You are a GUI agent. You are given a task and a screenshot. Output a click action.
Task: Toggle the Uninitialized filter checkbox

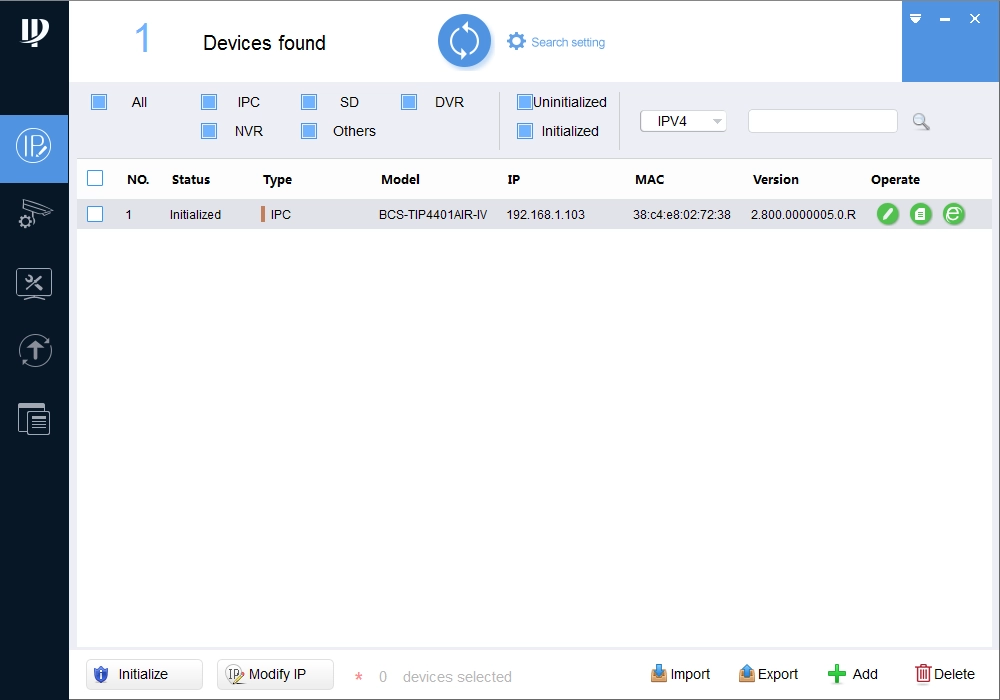(x=524, y=102)
